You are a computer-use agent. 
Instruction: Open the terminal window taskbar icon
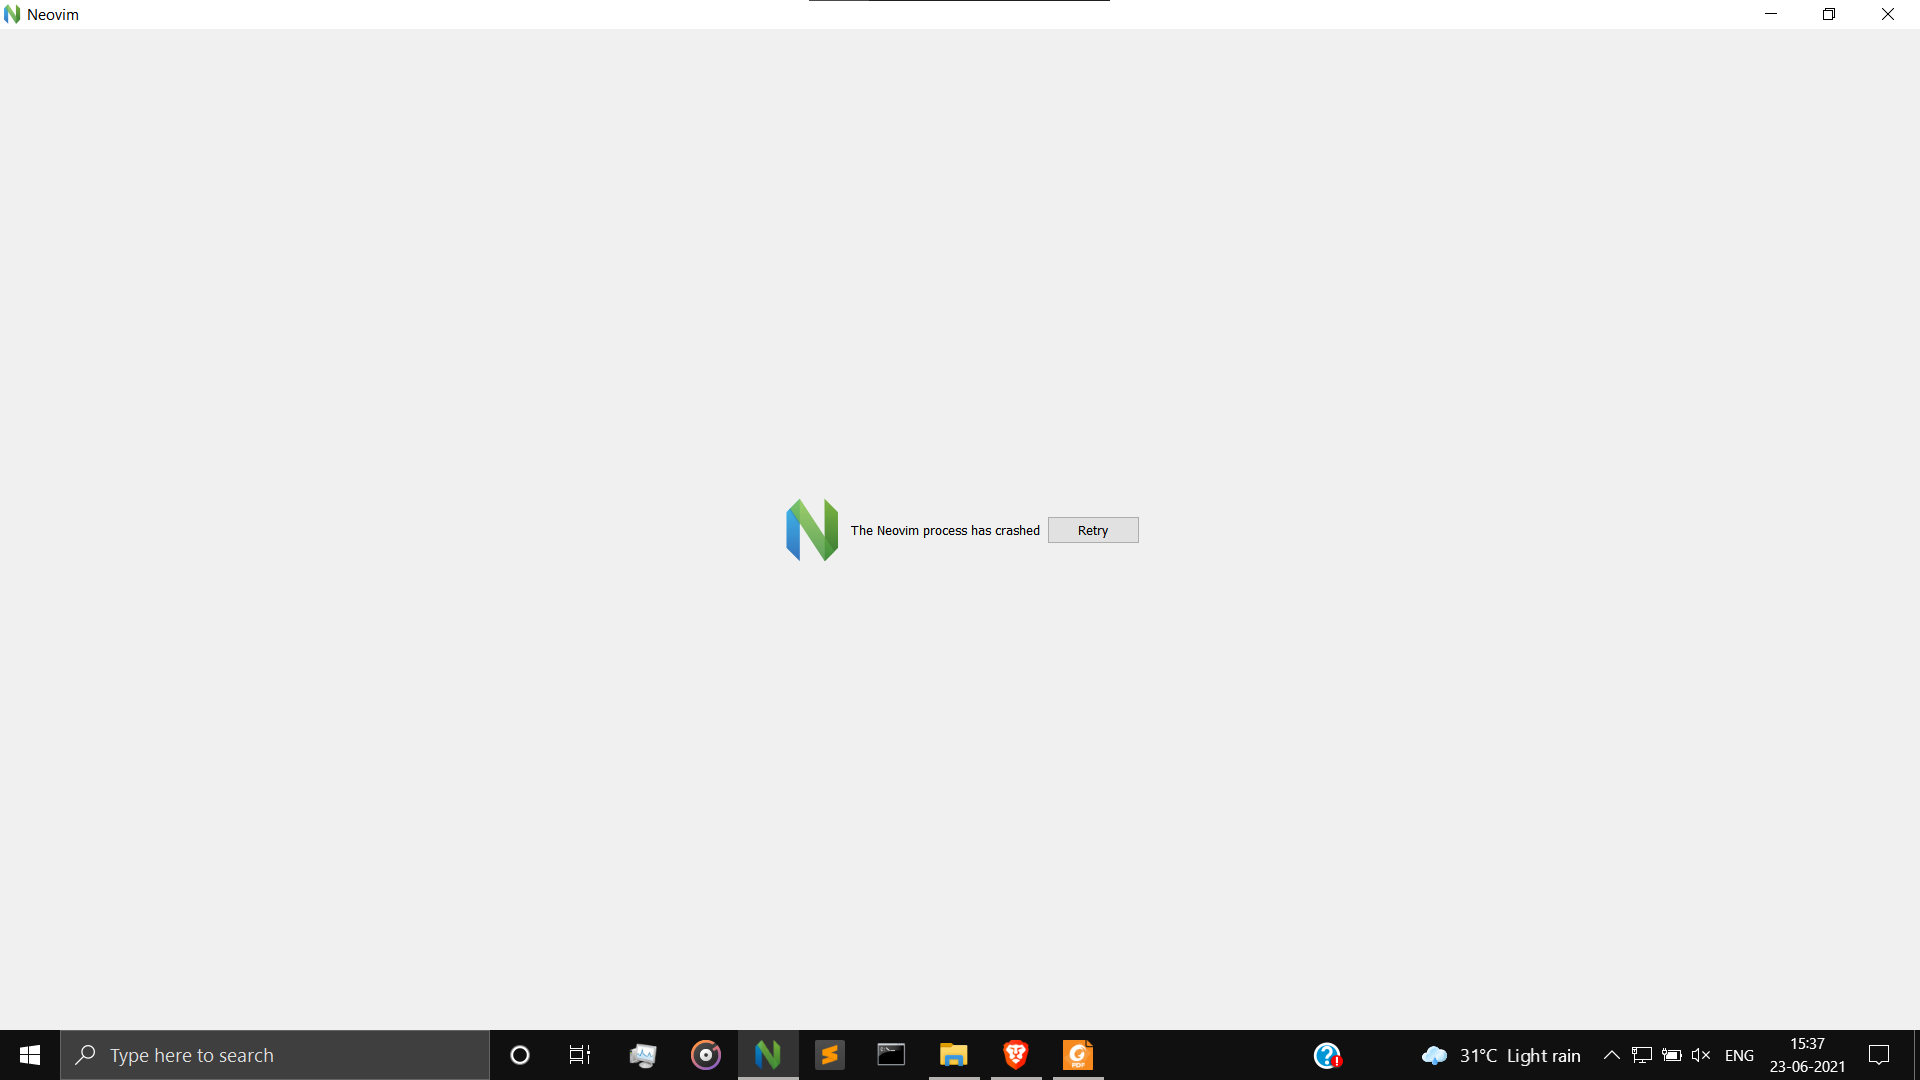tap(891, 1055)
